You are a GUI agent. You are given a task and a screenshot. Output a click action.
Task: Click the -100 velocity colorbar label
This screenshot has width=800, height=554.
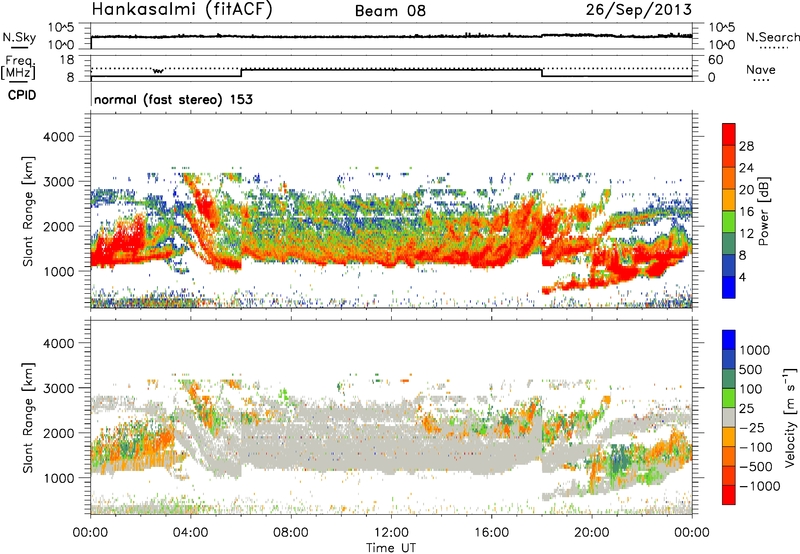755,447
